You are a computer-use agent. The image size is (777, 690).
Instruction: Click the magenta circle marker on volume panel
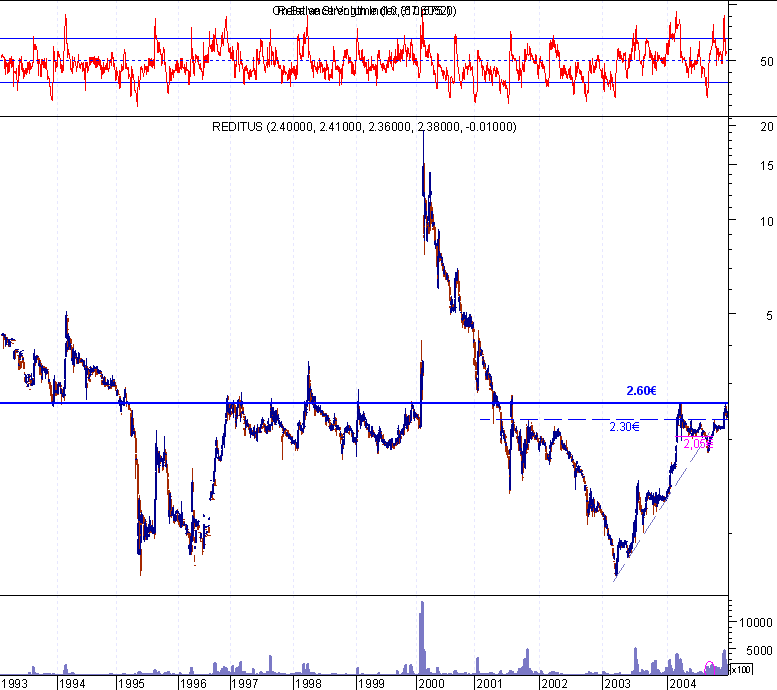tap(709, 668)
